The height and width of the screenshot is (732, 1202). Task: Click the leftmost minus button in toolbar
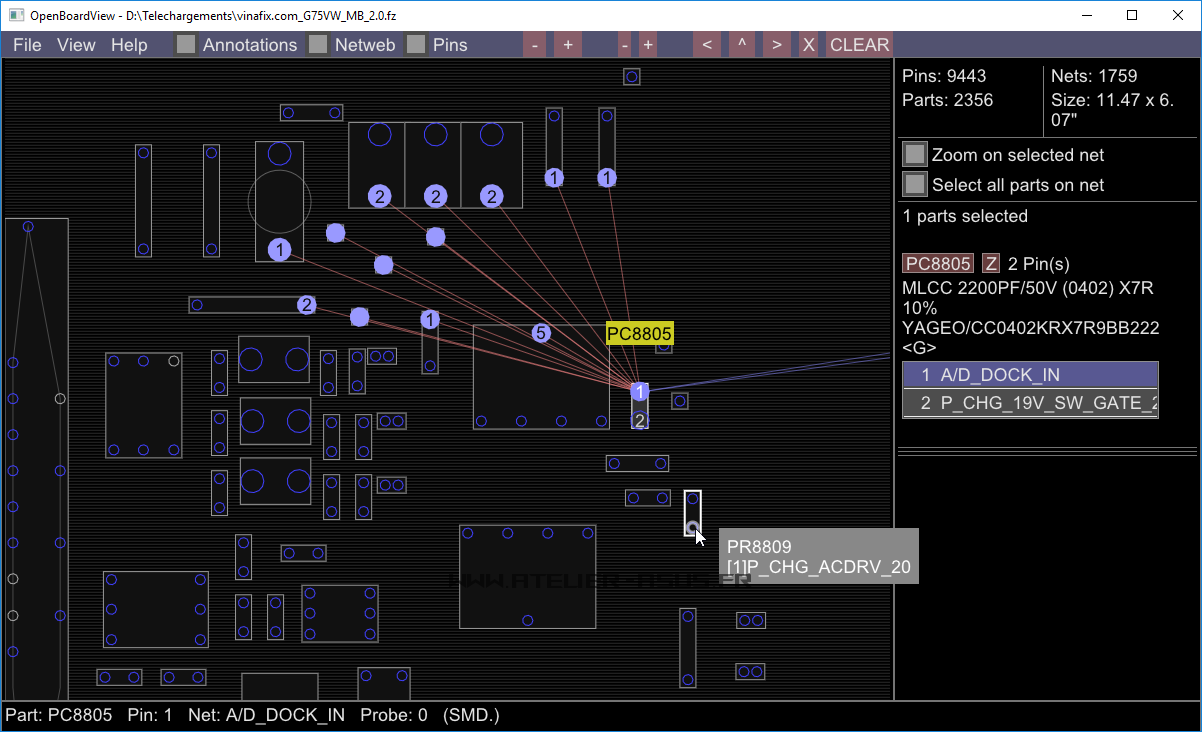(x=535, y=45)
